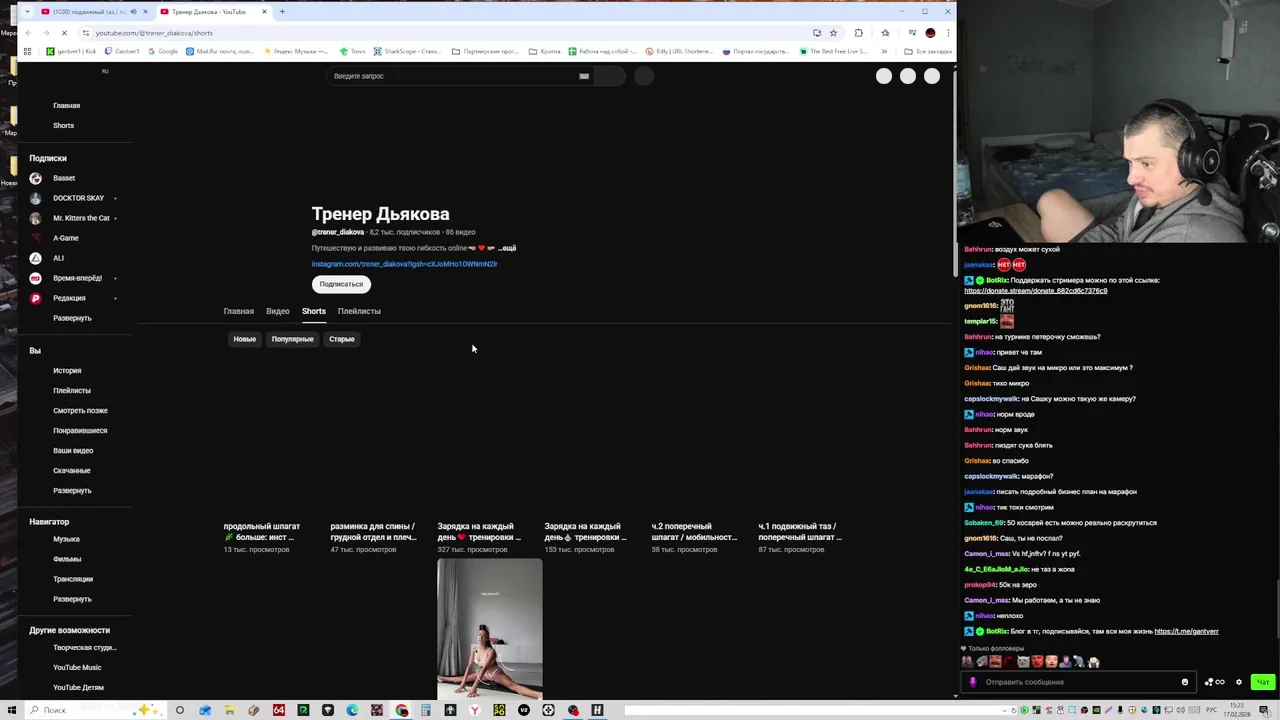Open Главная in YouTube sidebar
1280x720 pixels.
66,105
